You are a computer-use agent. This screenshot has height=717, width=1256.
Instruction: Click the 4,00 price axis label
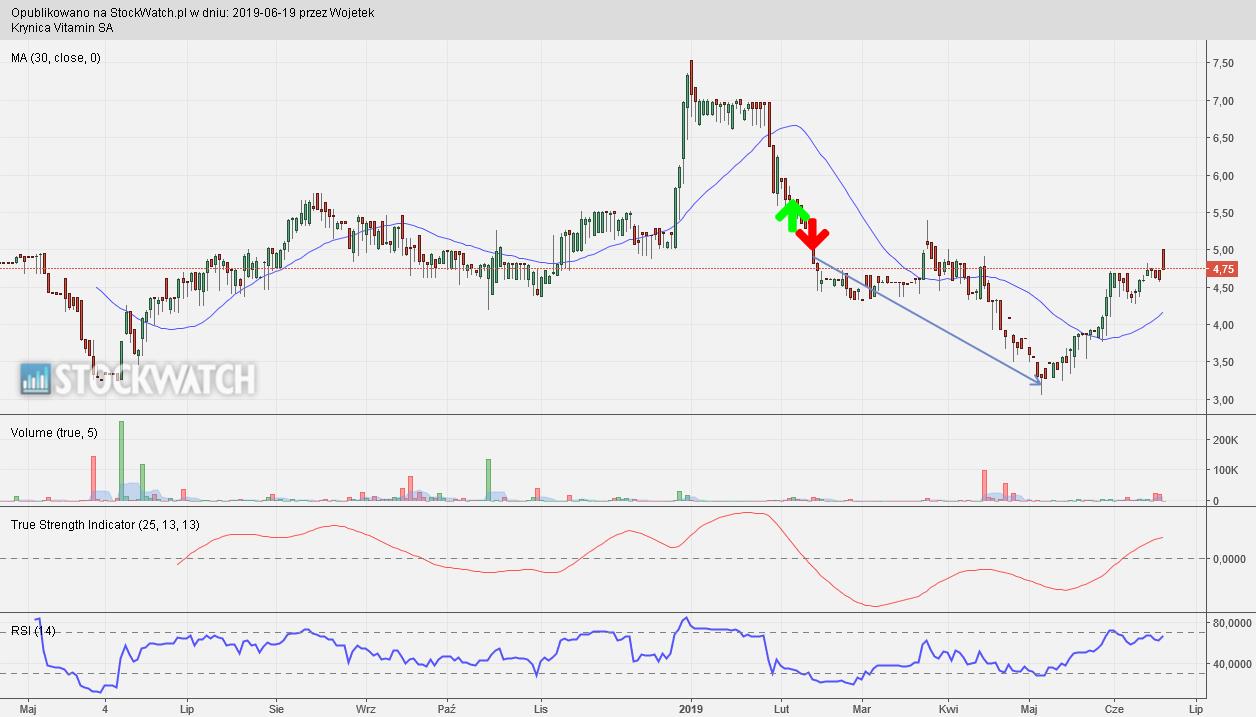pos(1222,325)
